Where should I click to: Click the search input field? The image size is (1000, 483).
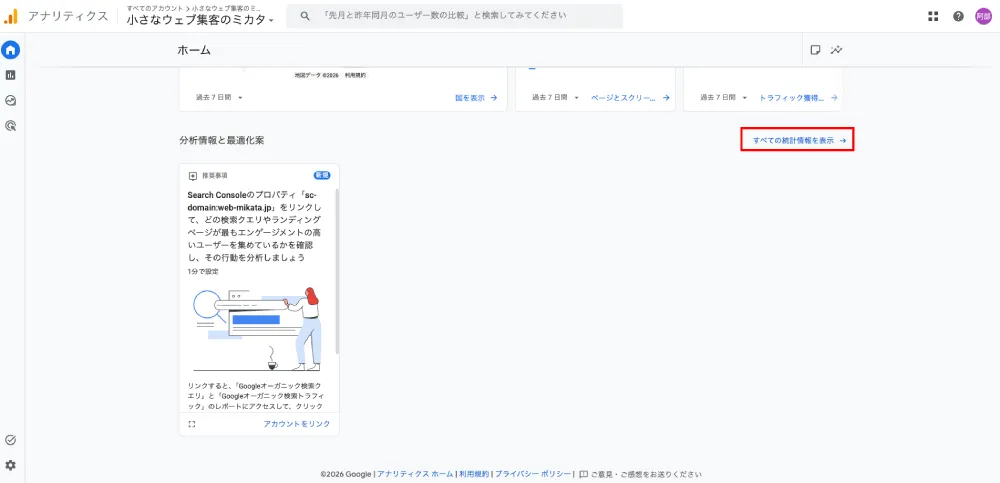click(454, 15)
